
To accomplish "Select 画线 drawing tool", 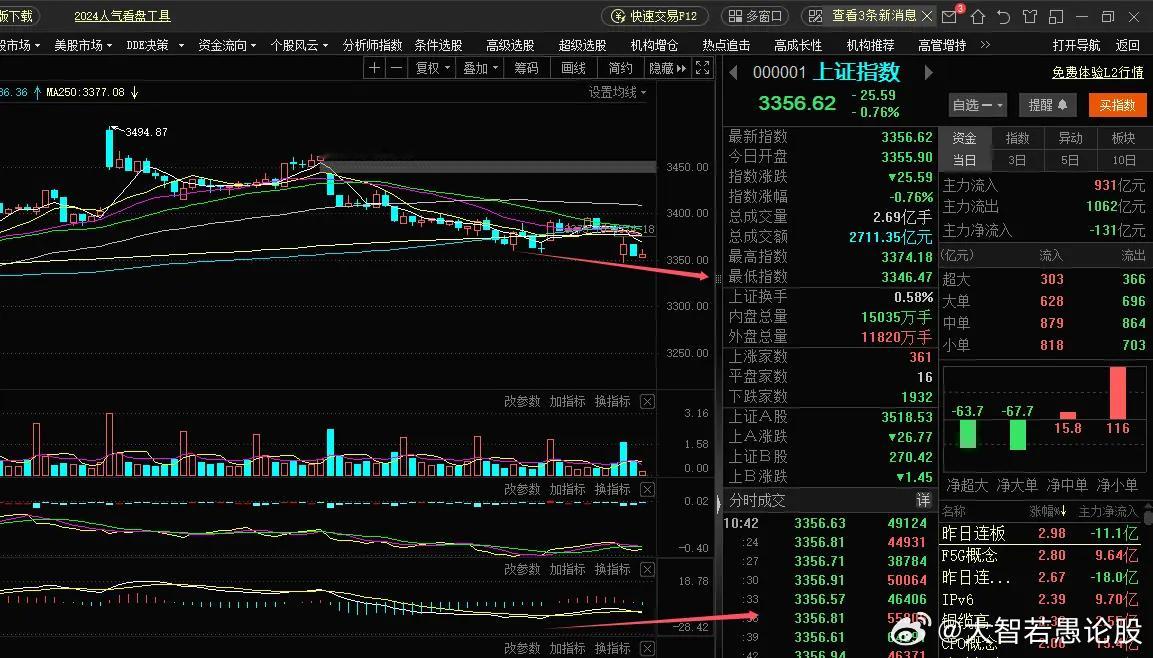I will pos(574,68).
